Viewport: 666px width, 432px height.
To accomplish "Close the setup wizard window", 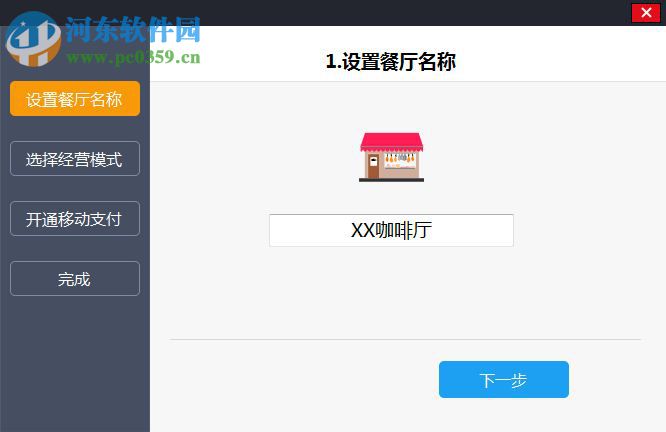I will coord(646,13).
